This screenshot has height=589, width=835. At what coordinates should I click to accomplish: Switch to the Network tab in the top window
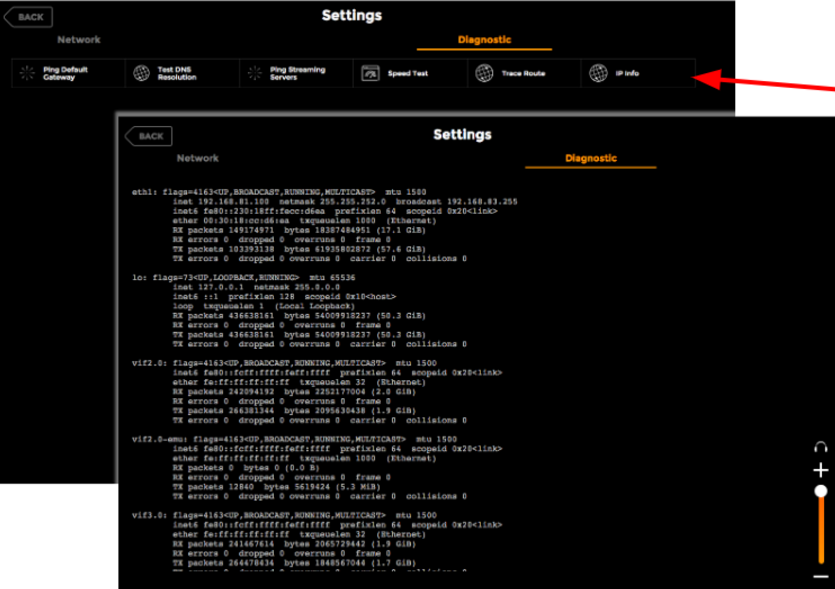tap(78, 40)
